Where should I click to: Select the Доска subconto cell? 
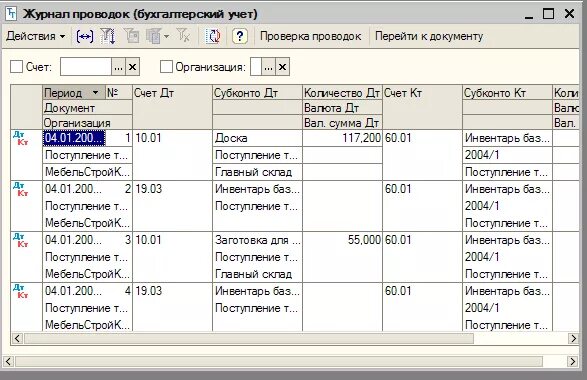[x=257, y=138]
